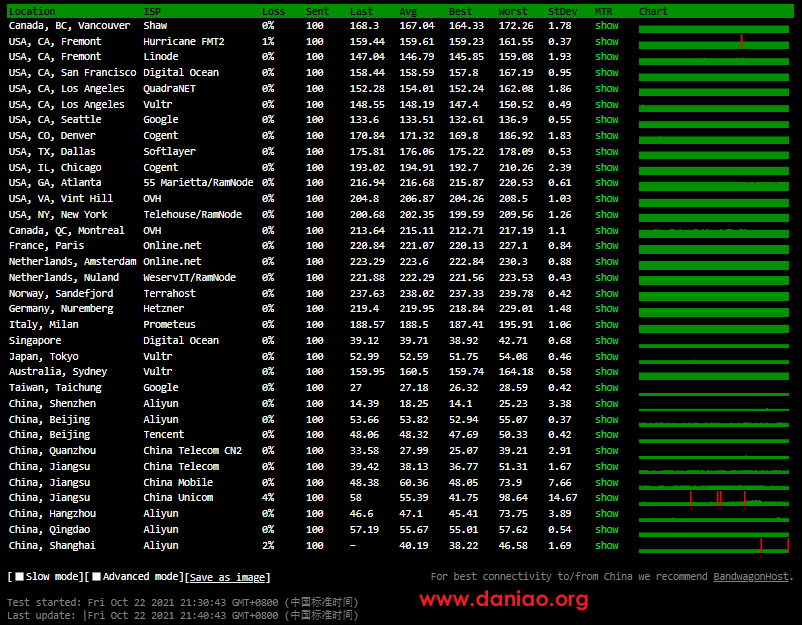
Task: Show MTR for Hangzhou Aliyun
Action: point(607,513)
